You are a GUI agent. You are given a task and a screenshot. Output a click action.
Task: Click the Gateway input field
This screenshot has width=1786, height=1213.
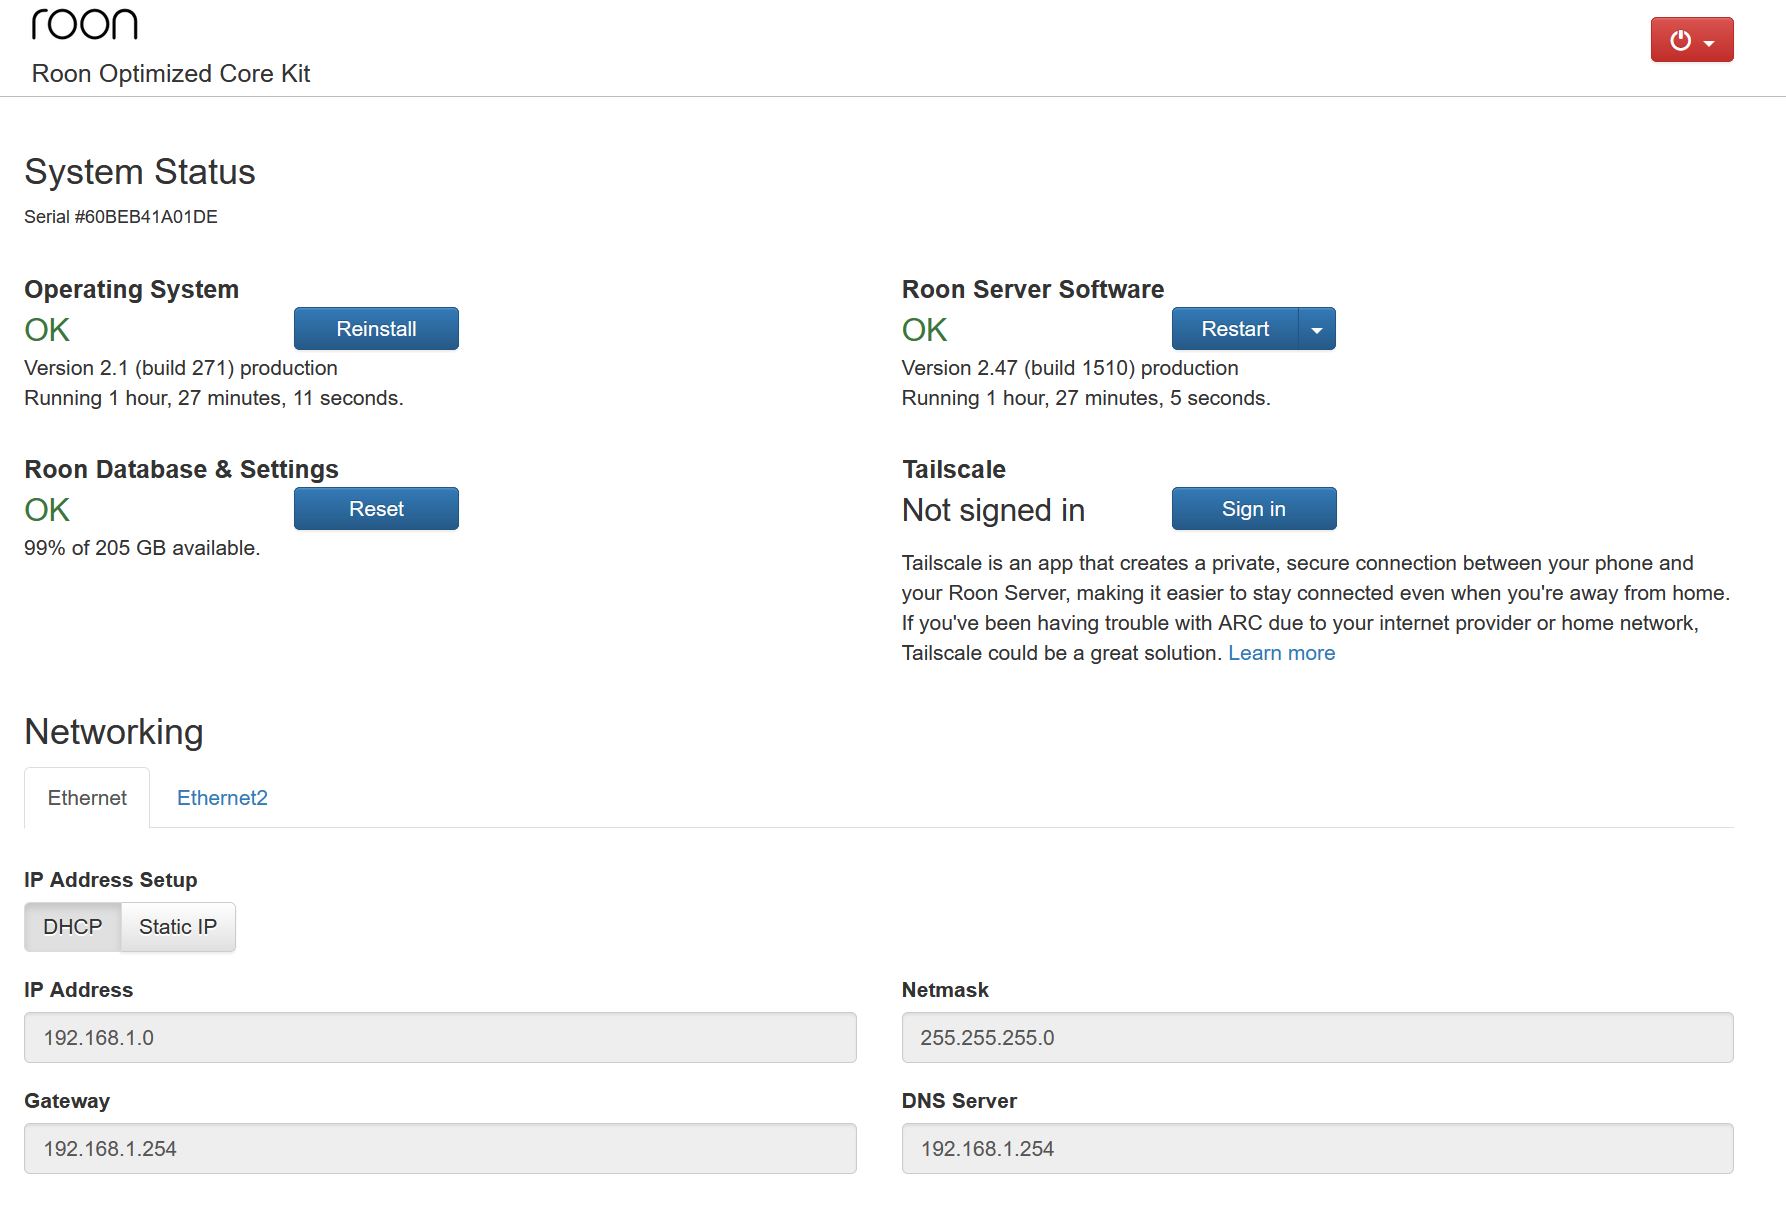tap(440, 1149)
